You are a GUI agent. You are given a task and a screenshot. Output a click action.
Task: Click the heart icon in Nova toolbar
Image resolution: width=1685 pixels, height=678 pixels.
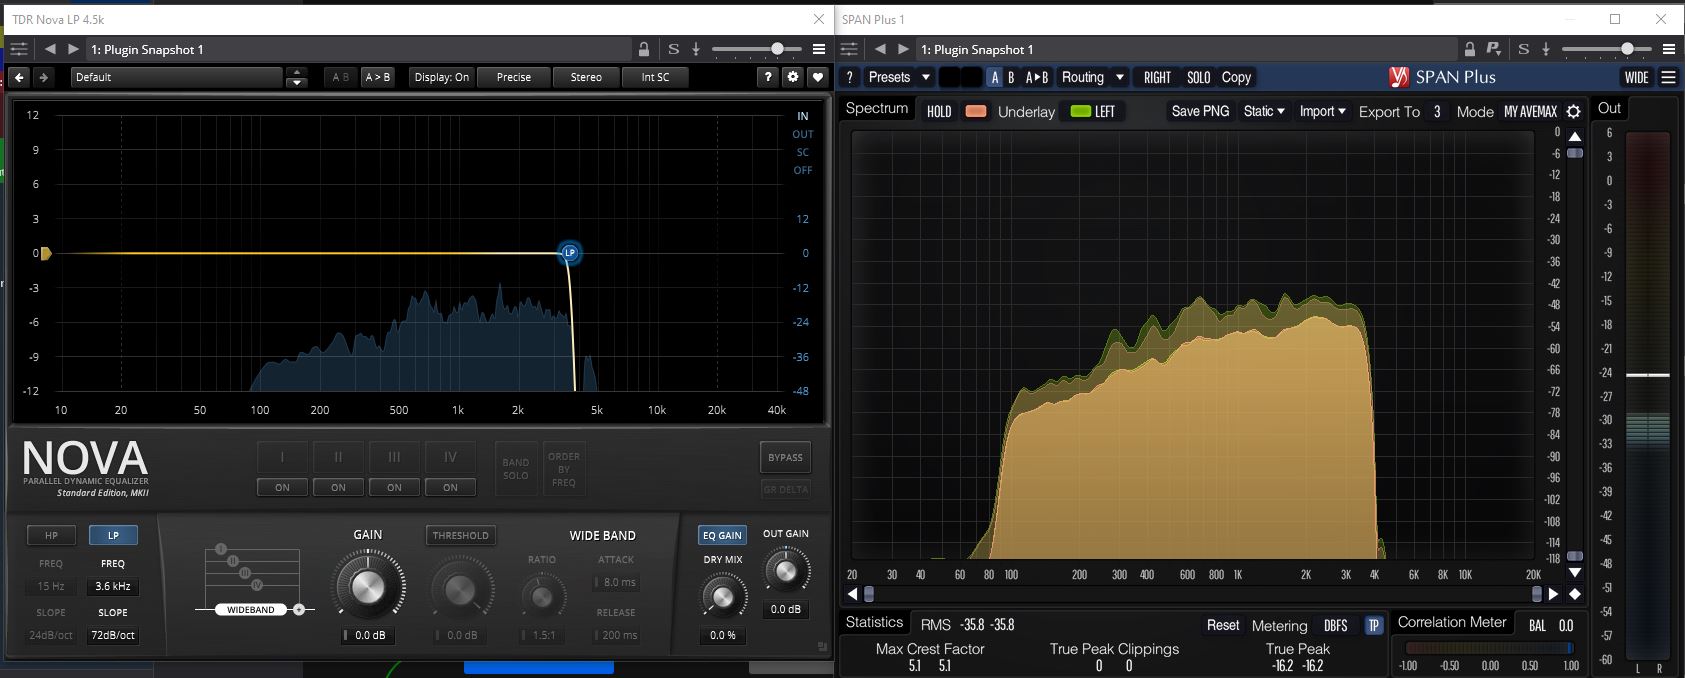pos(818,77)
